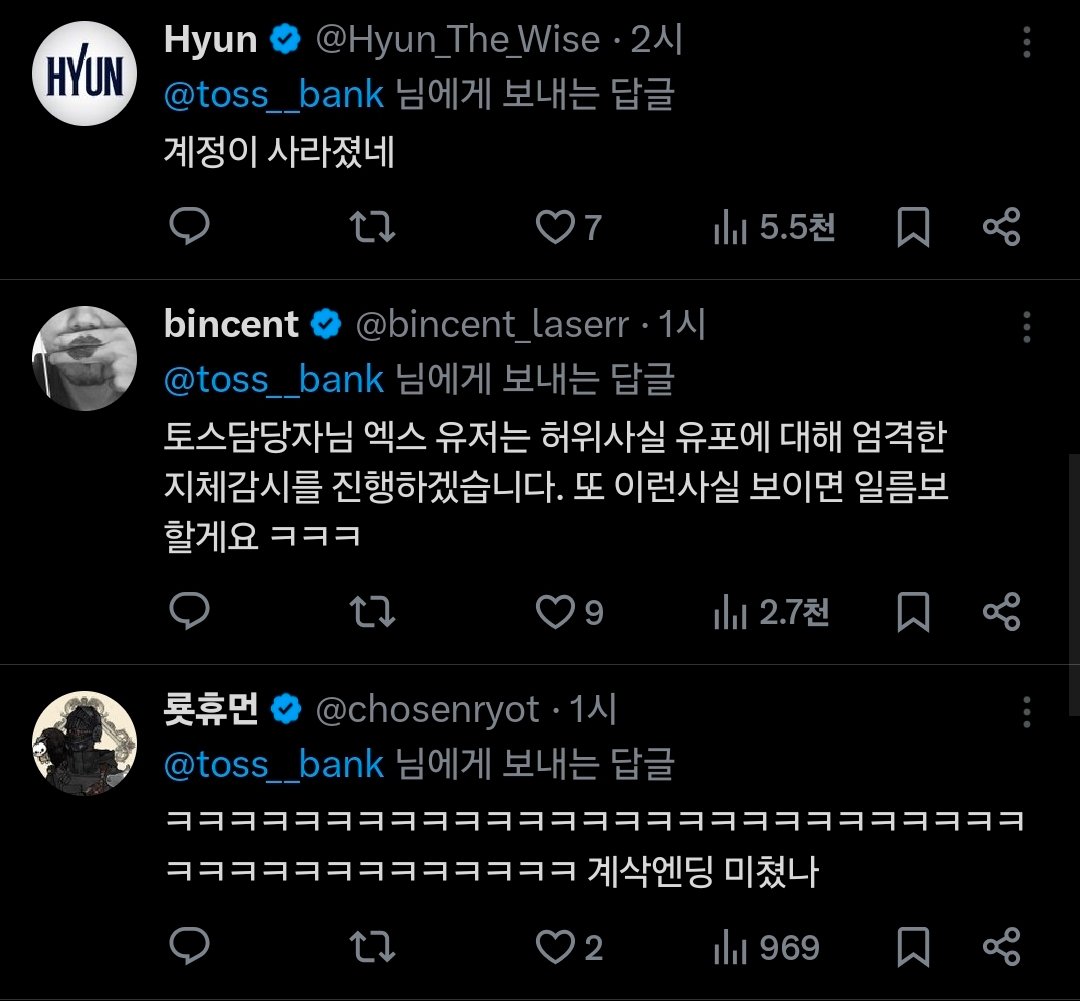The height and width of the screenshot is (1001, 1080).
Task: Open @bincent_laserr profile handle
Action: point(492,325)
